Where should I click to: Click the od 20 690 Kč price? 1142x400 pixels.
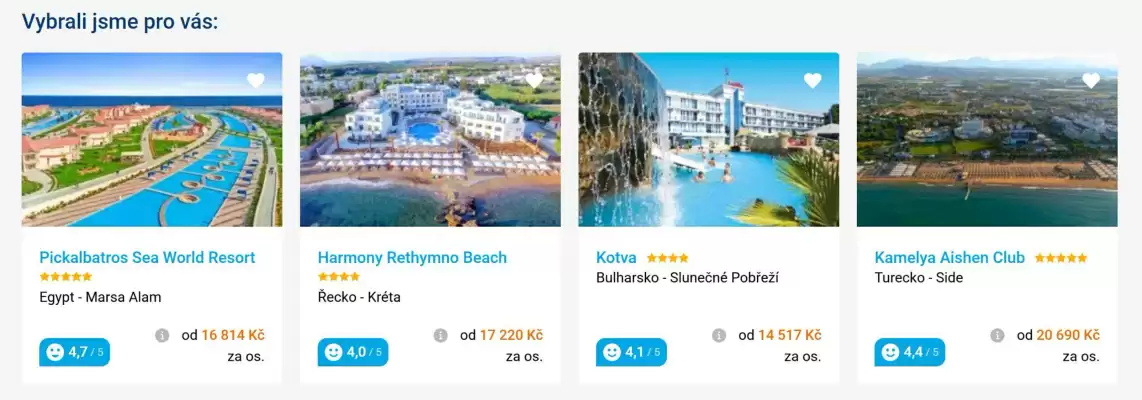click(1058, 335)
